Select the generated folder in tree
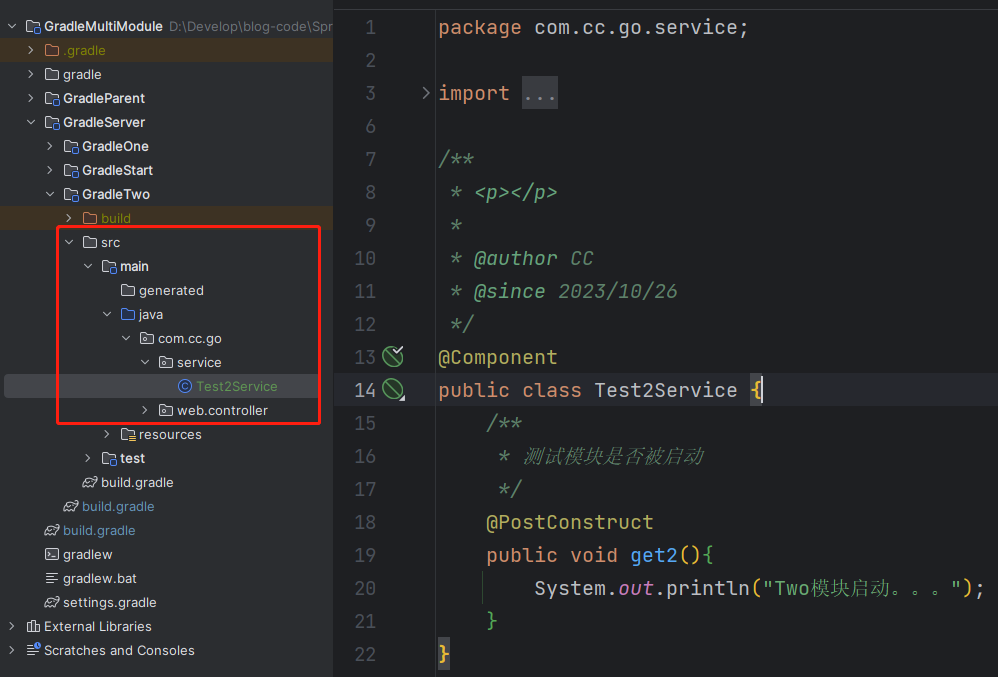The image size is (998, 677). point(162,291)
